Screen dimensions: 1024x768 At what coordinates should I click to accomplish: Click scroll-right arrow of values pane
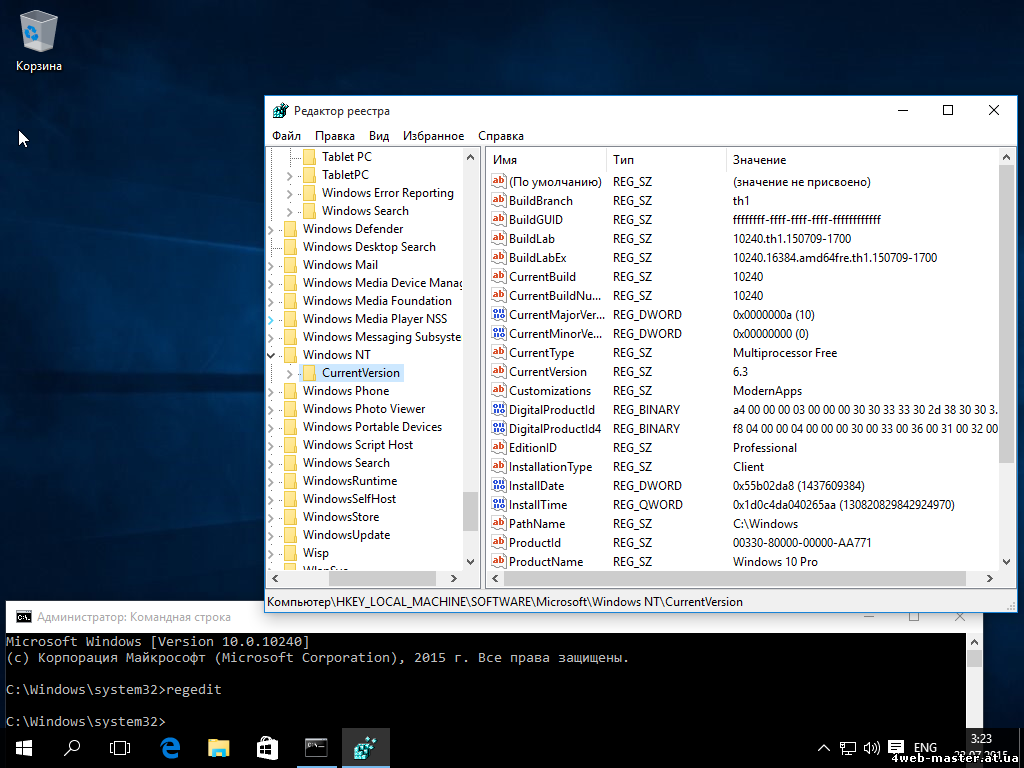990,578
